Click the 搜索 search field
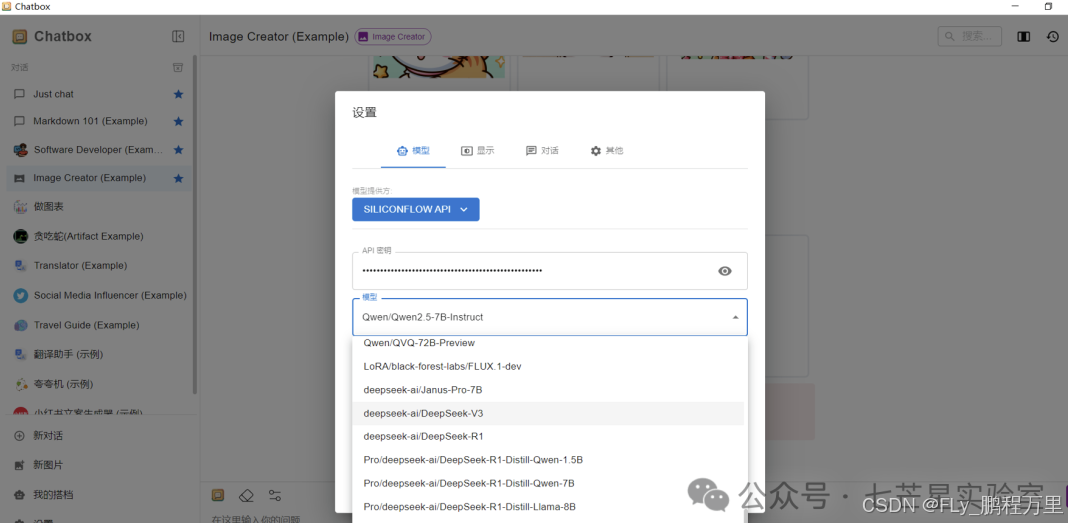 click(970, 36)
